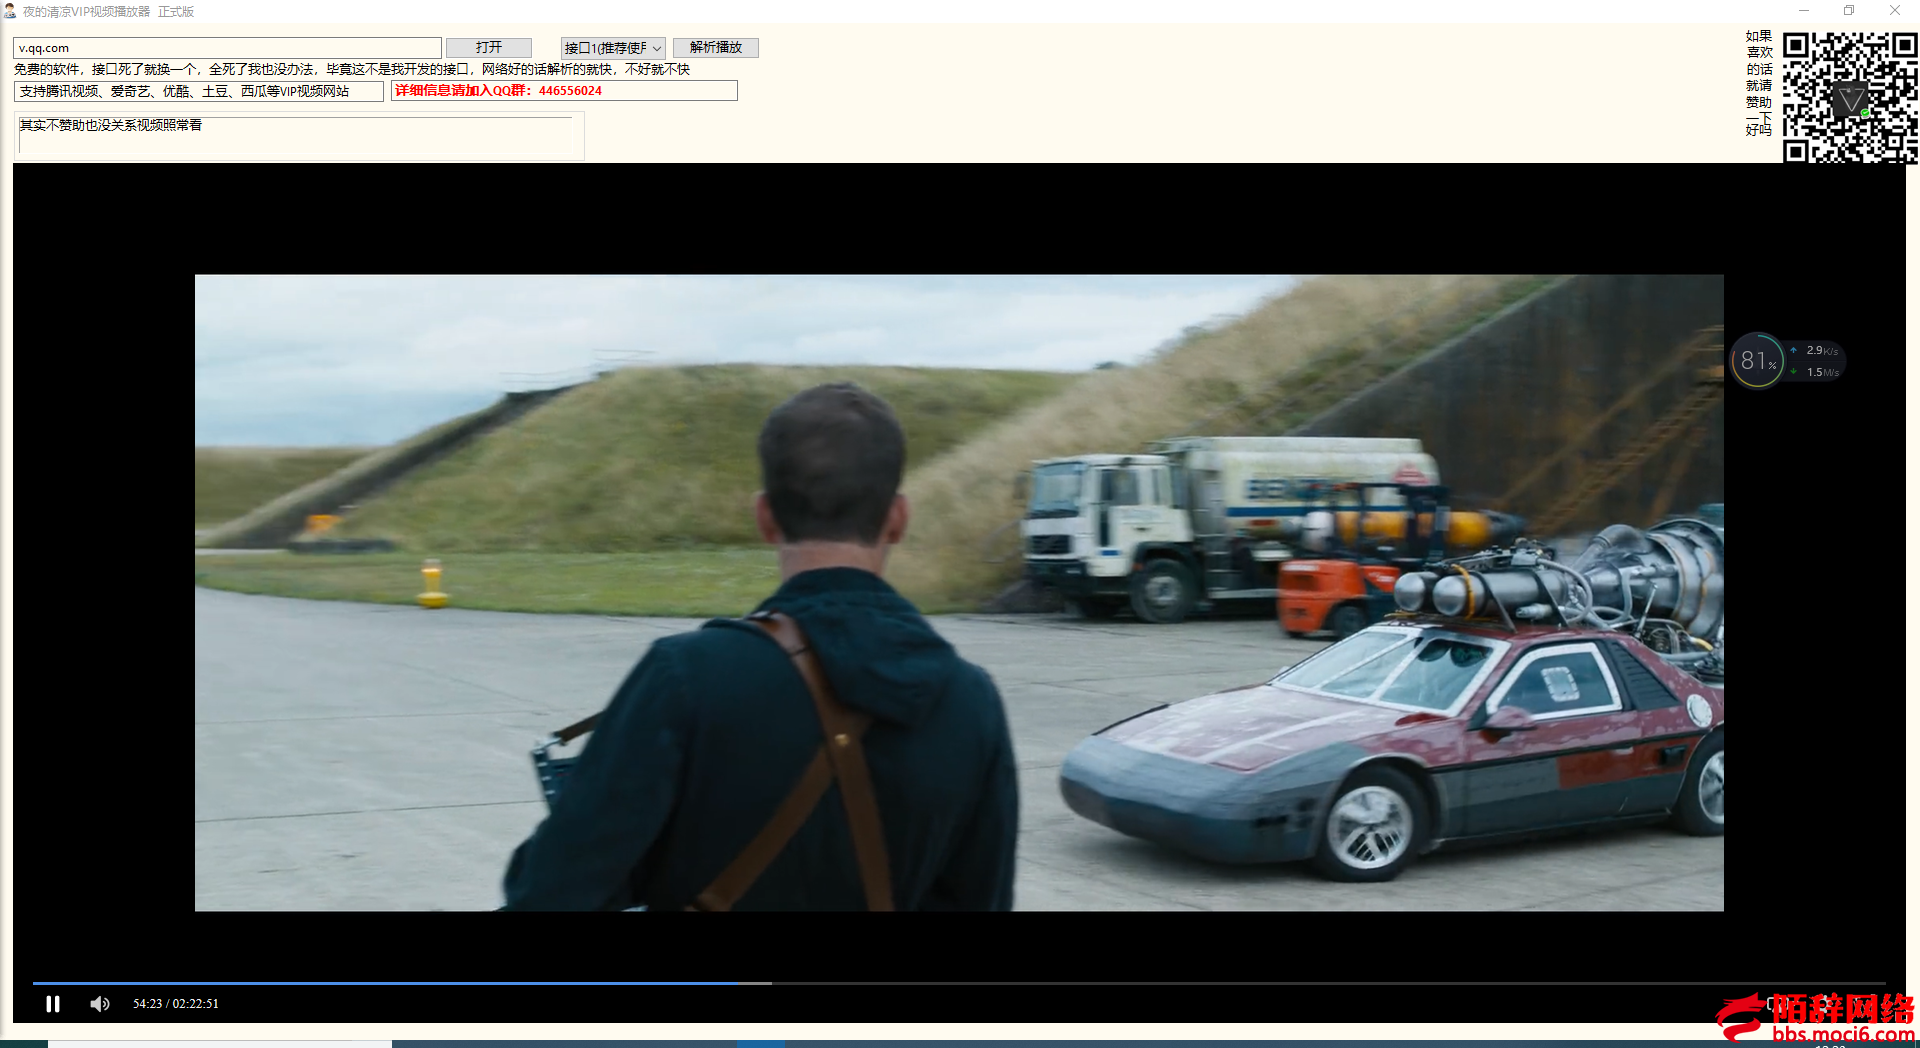Click the 解析播放 button
This screenshot has height=1048, width=1920.
[716, 48]
